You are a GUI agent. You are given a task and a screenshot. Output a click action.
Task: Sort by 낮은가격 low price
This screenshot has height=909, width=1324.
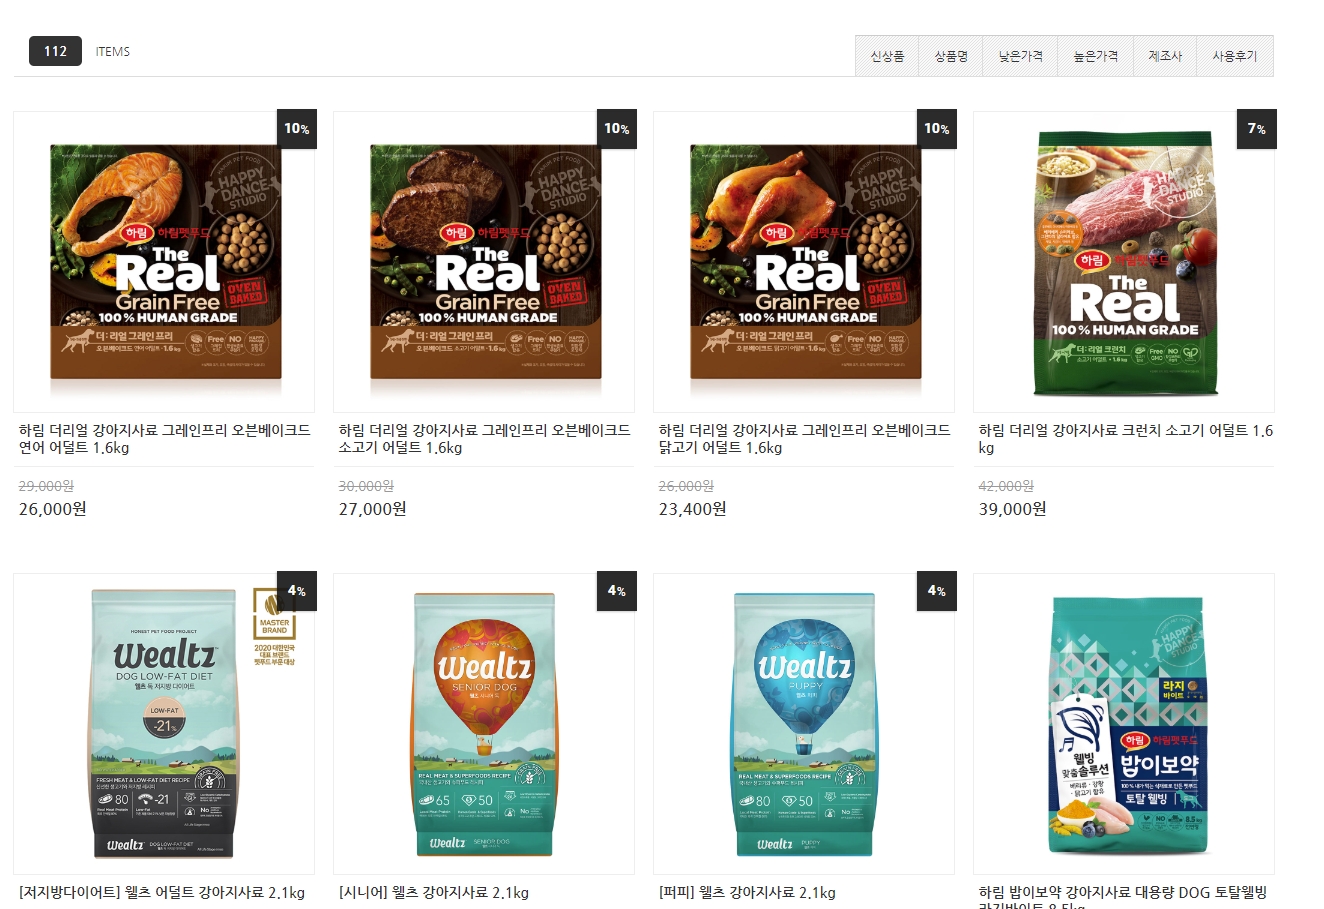coord(1020,56)
